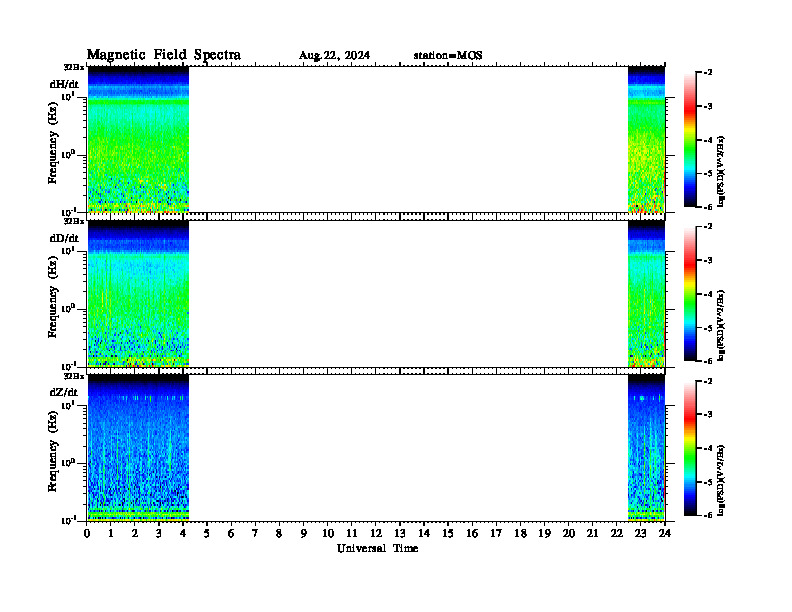Click dH/dt spectrogram data near 23 UT

[x=647, y=139]
